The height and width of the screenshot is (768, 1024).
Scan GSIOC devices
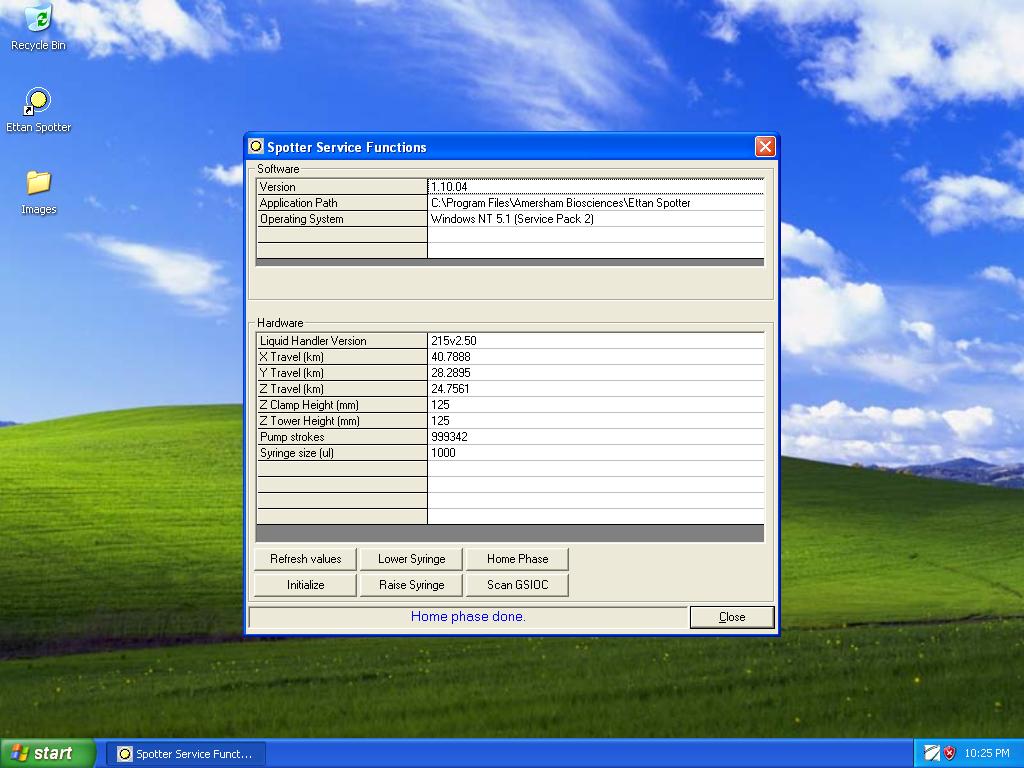pyautogui.click(x=517, y=584)
